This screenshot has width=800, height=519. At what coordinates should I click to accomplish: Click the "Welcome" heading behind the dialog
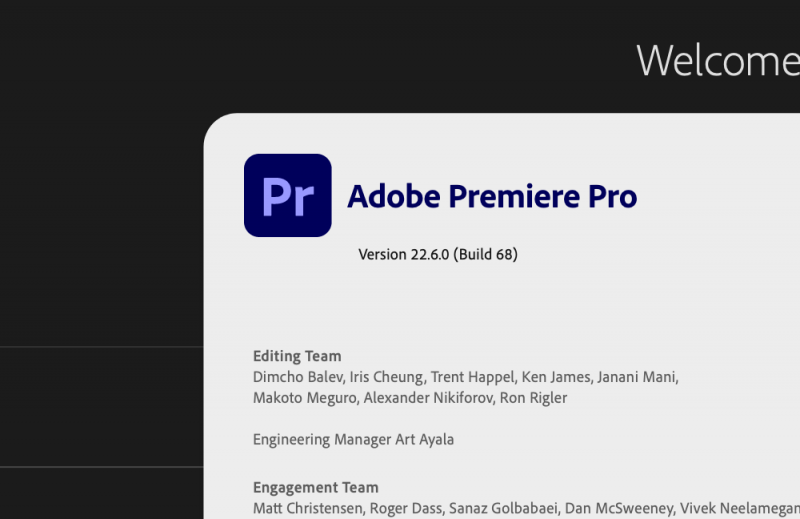717,60
